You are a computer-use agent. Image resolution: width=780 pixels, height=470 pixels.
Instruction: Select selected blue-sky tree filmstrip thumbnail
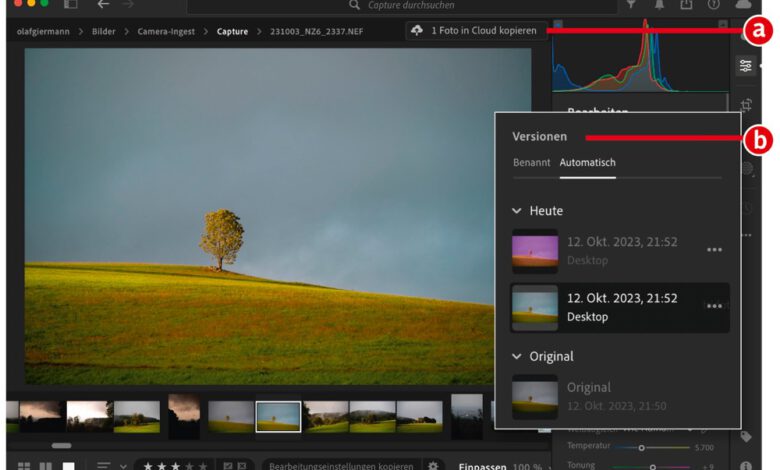click(x=278, y=417)
